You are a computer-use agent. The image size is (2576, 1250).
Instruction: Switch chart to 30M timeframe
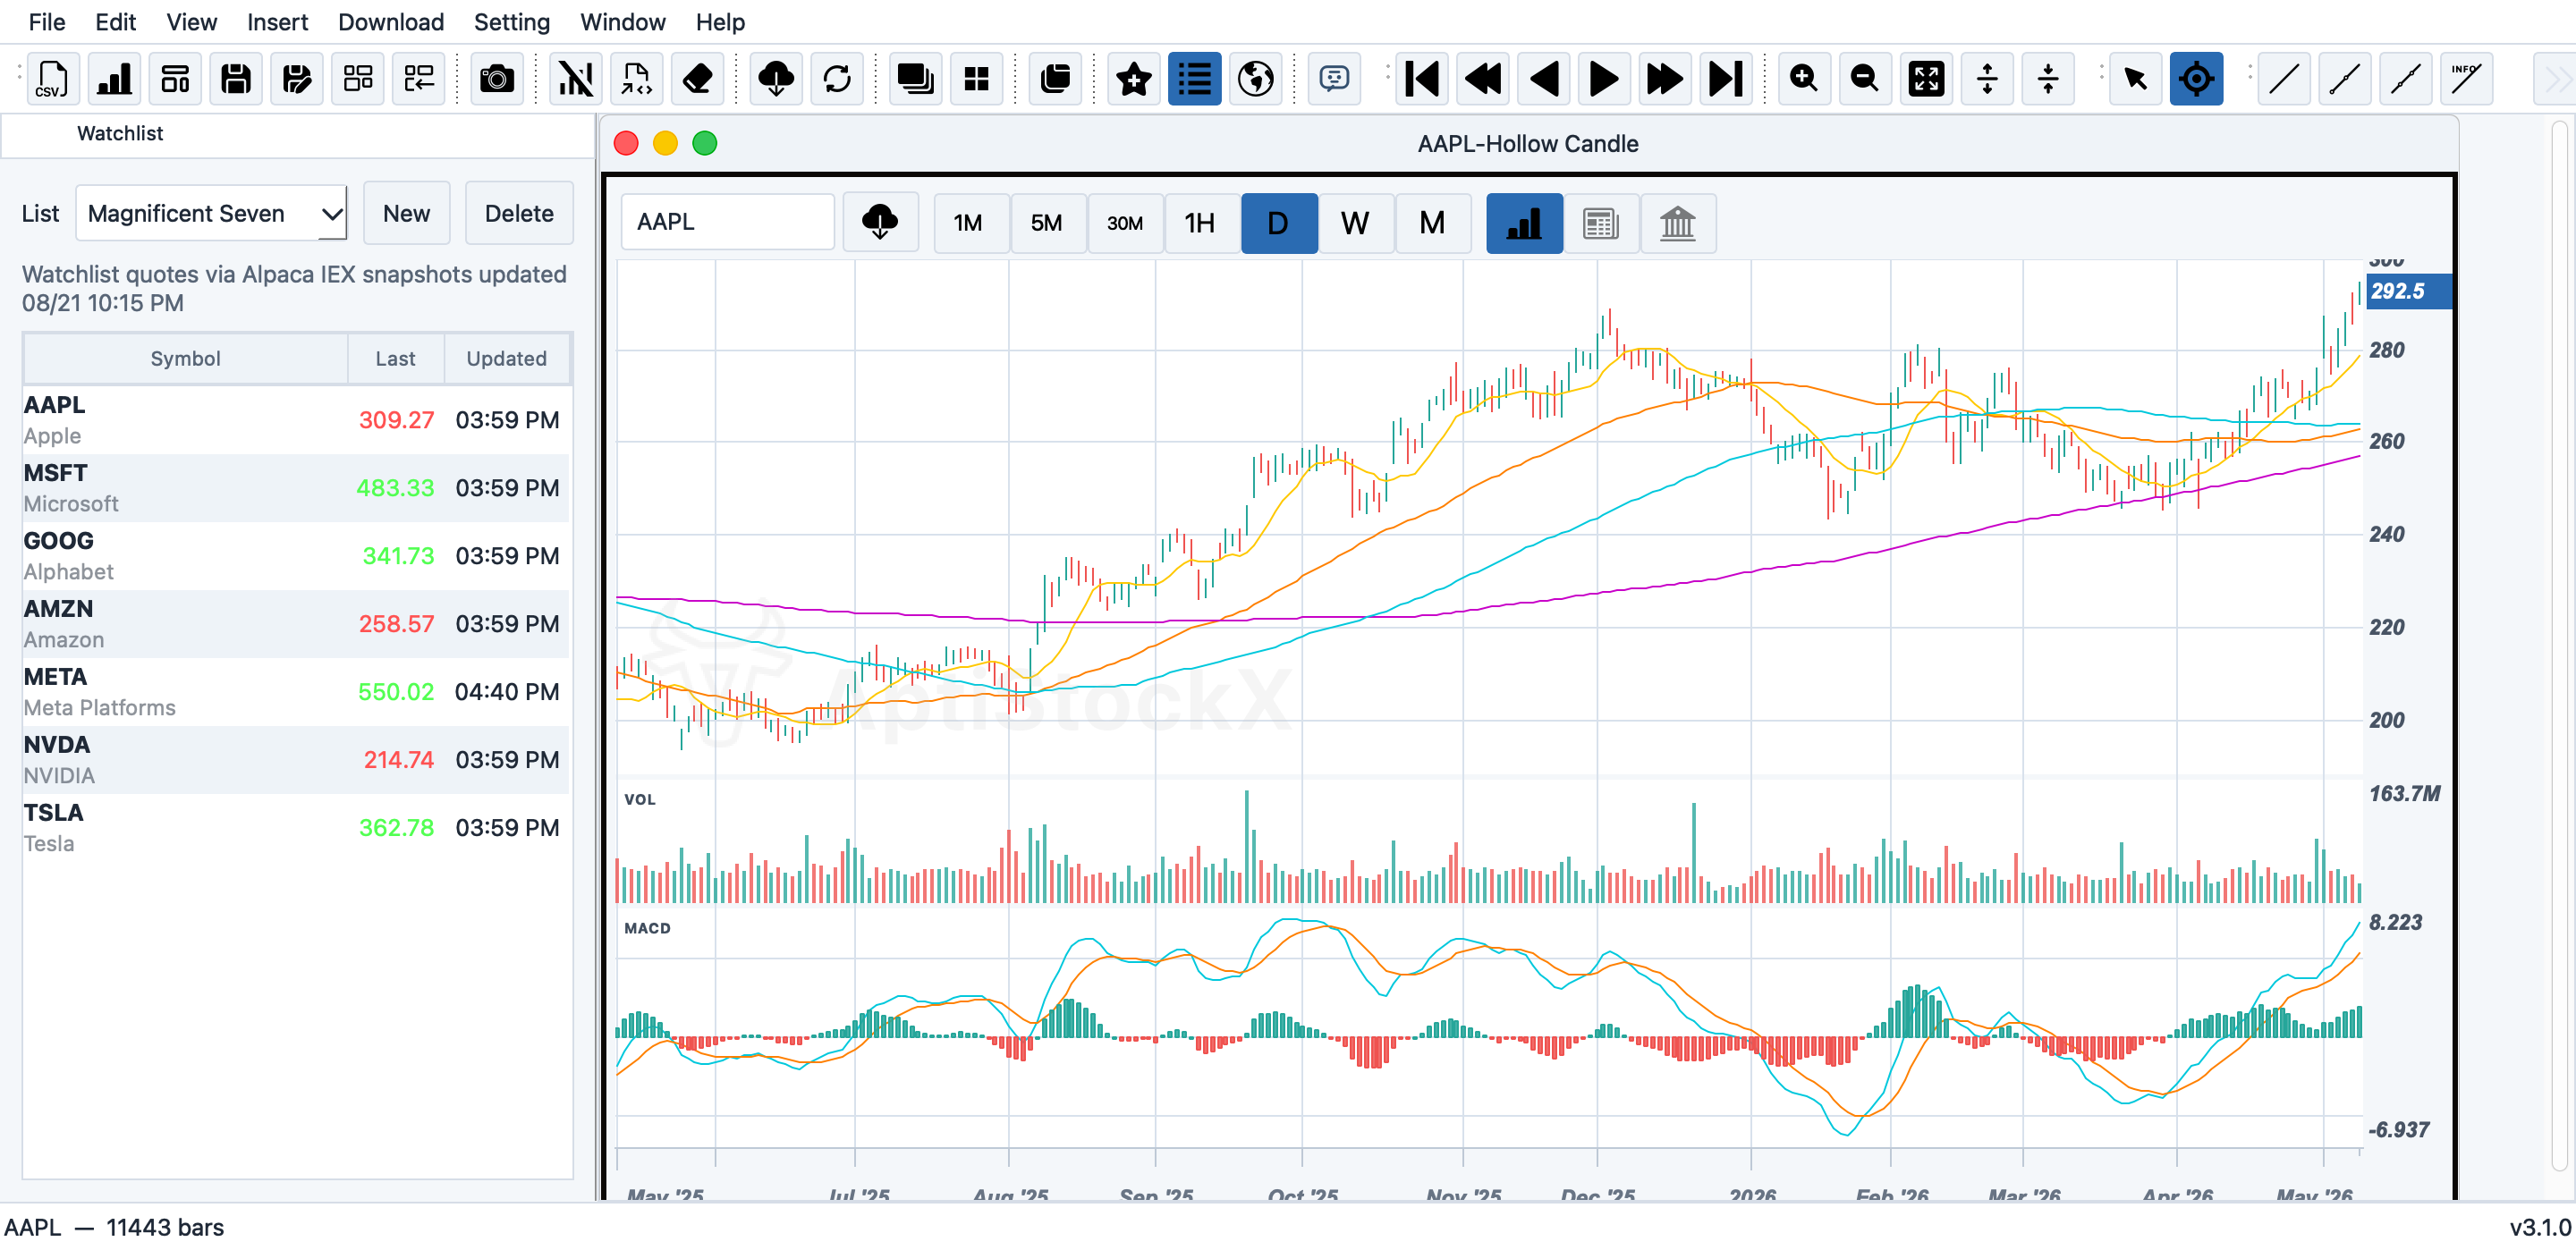click(x=1125, y=222)
